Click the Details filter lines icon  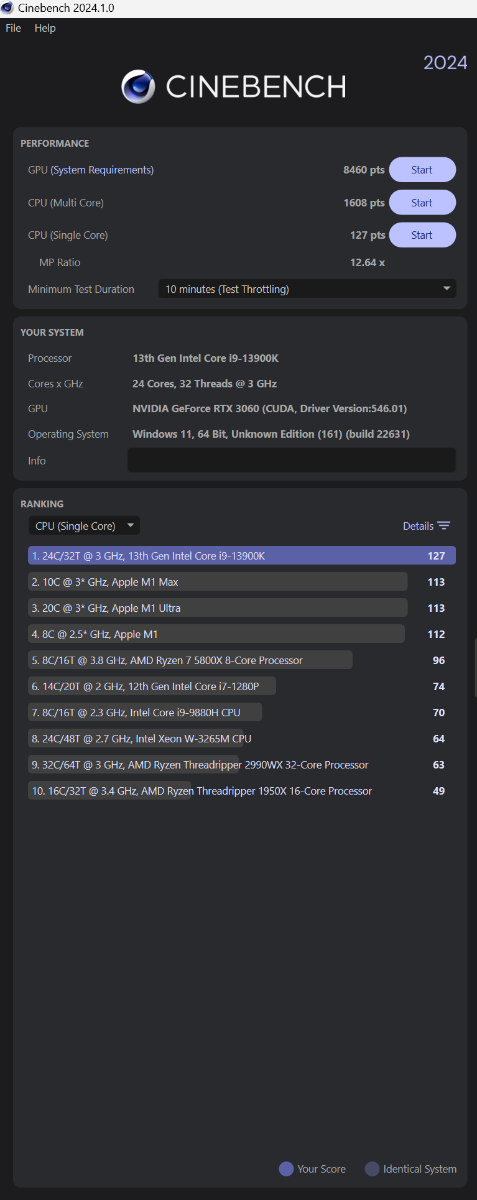click(443, 526)
